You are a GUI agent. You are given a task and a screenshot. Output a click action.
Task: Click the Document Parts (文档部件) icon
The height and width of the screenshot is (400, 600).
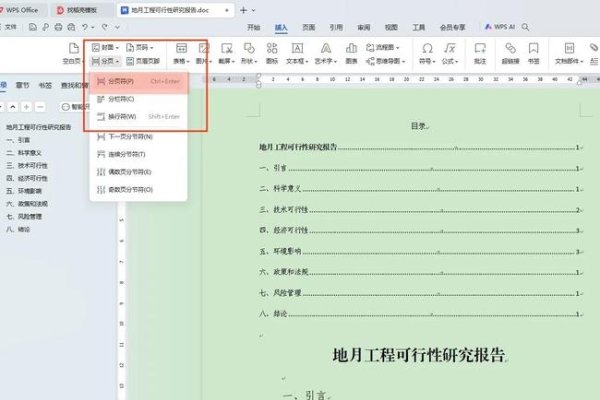(x=569, y=48)
